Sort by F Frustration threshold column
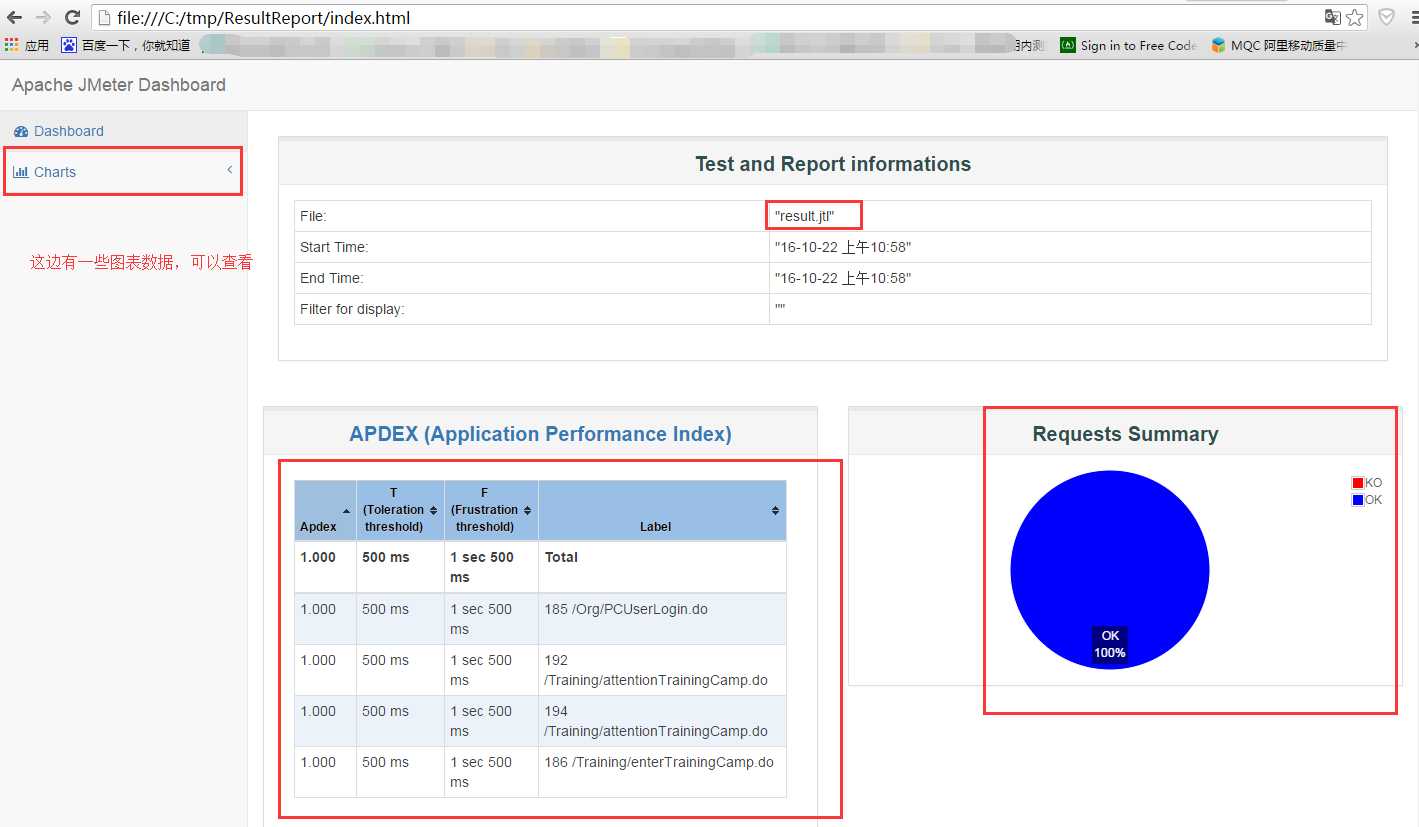The width and height of the screenshot is (1419, 827). (x=491, y=511)
